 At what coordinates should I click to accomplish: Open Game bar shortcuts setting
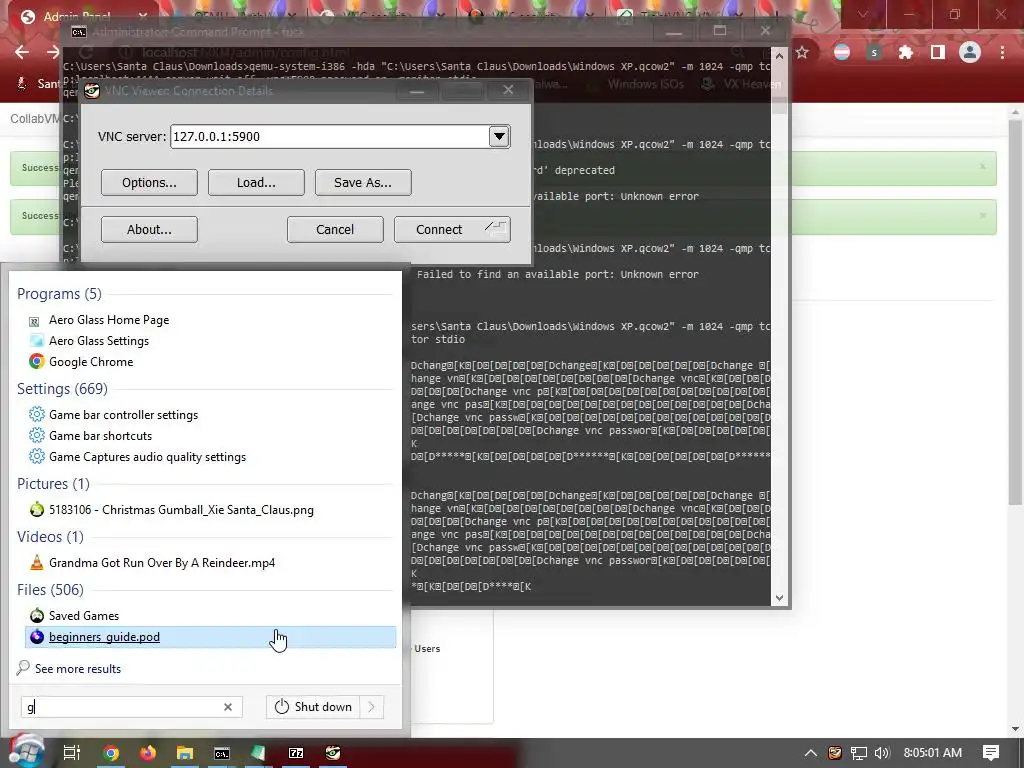tap(100, 436)
